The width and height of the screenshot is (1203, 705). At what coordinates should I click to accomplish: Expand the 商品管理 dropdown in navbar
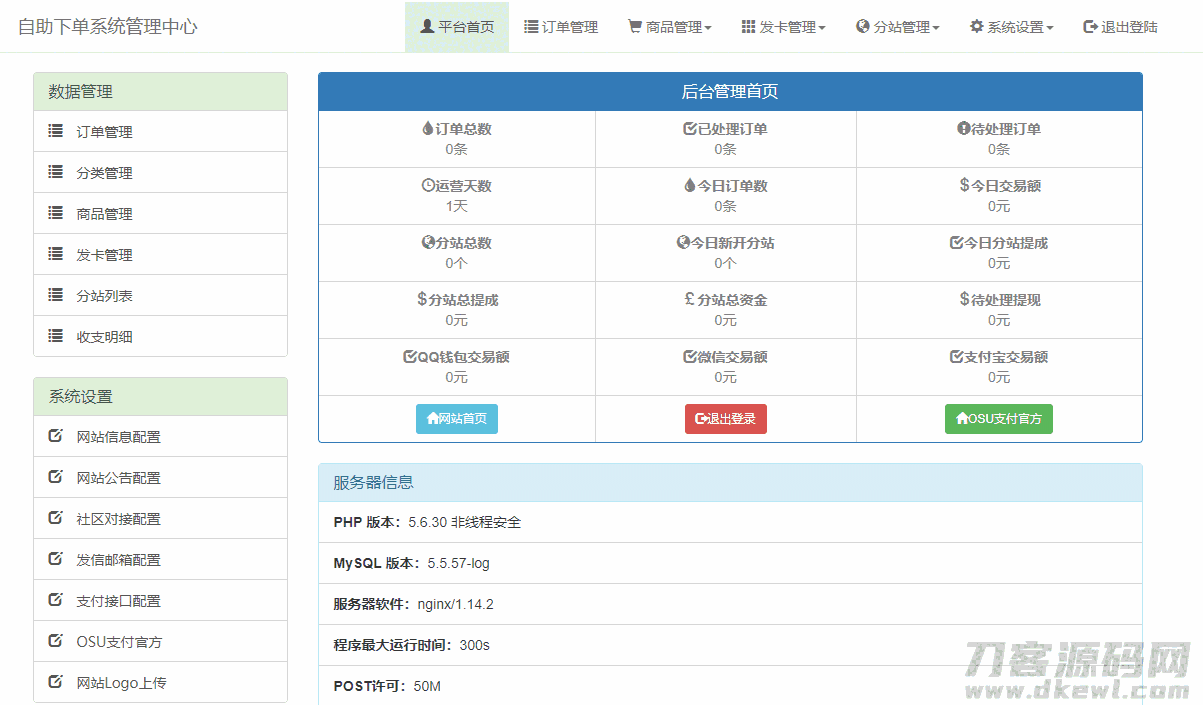pyautogui.click(x=670, y=27)
